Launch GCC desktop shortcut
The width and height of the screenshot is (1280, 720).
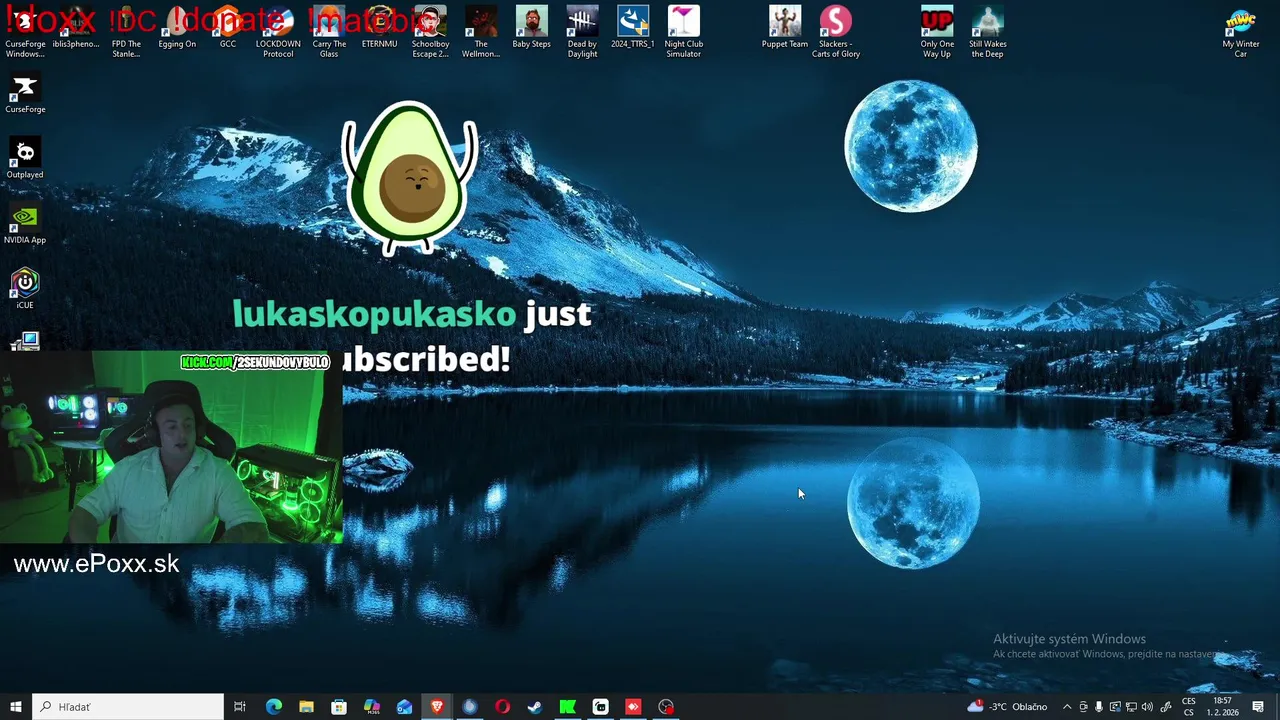pyautogui.click(x=228, y=28)
